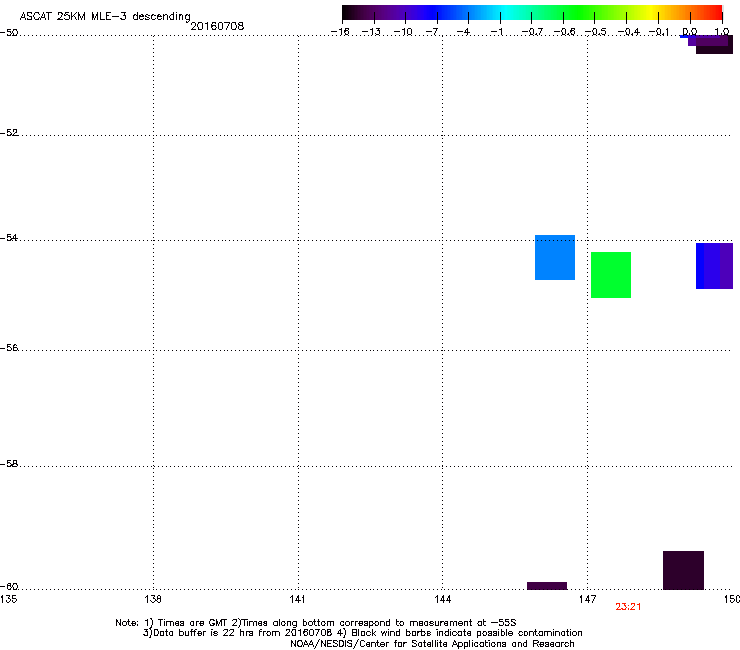Click the longitude axis label 135
This screenshot has height=650, width=740.
point(8,599)
